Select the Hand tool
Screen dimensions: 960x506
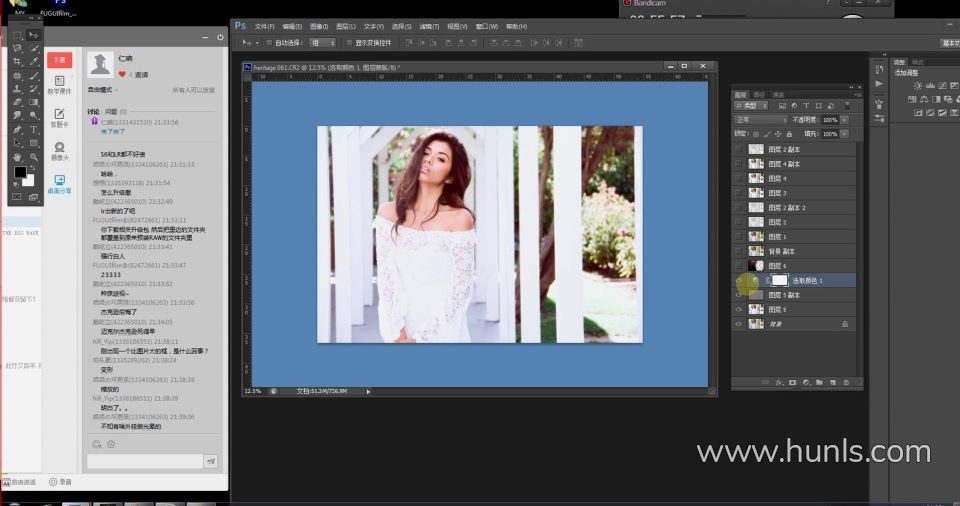pyautogui.click(x=17, y=157)
